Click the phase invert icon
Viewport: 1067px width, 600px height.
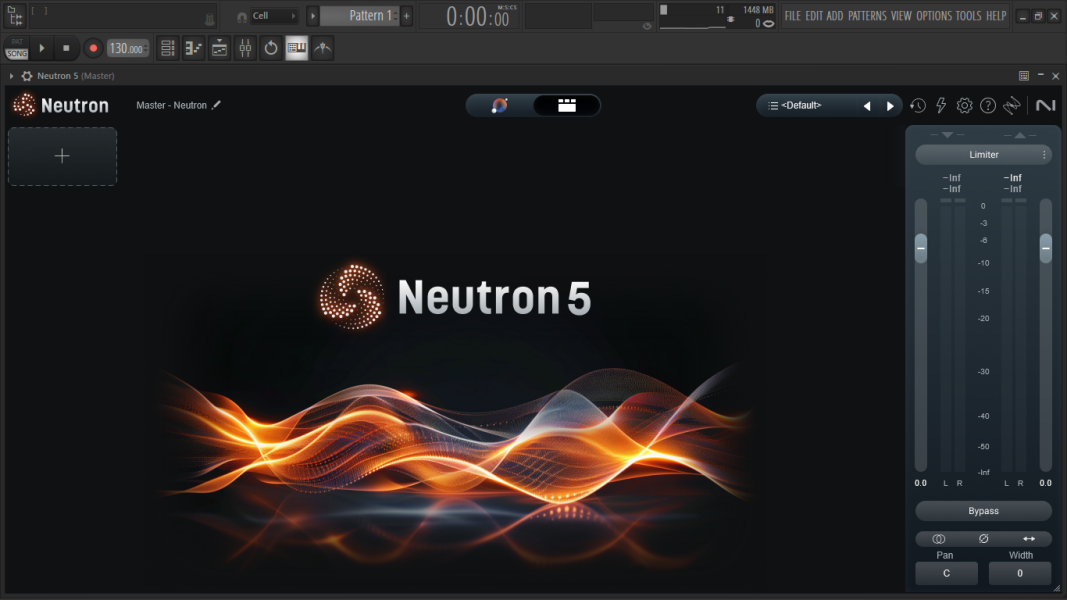tap(983, 538)
